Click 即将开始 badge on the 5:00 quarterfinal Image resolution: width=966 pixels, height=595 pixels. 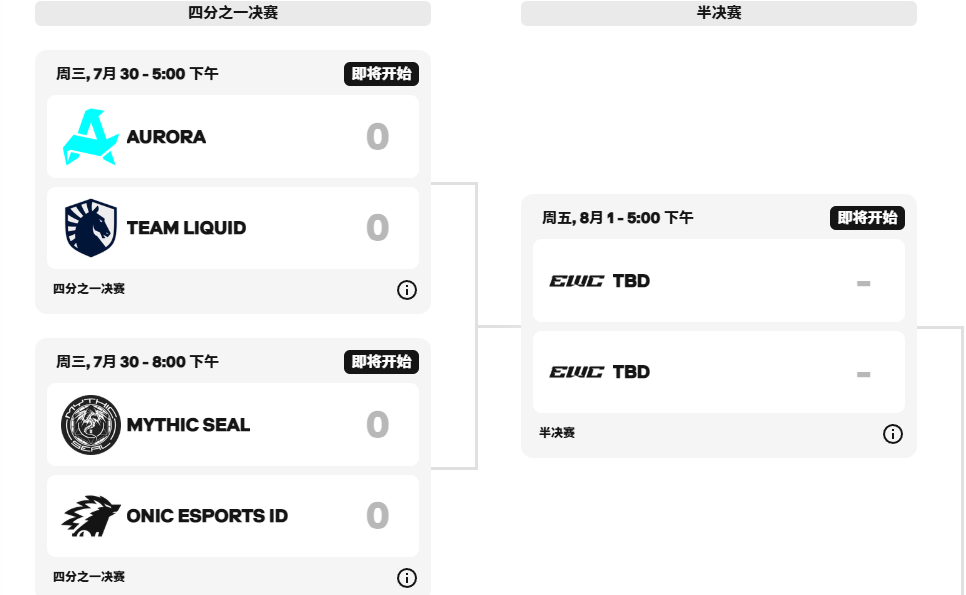pos(381,74)
